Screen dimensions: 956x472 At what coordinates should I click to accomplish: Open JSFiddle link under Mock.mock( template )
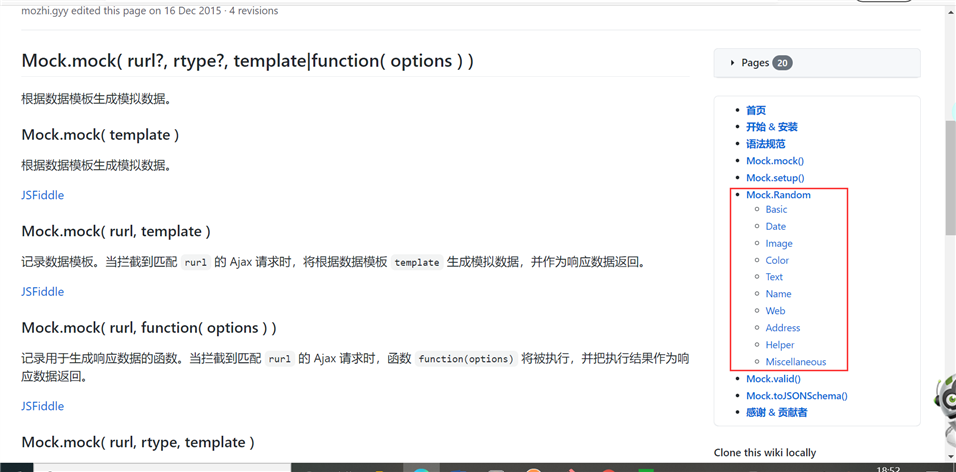pyautogui.click(x=43, y=195)
